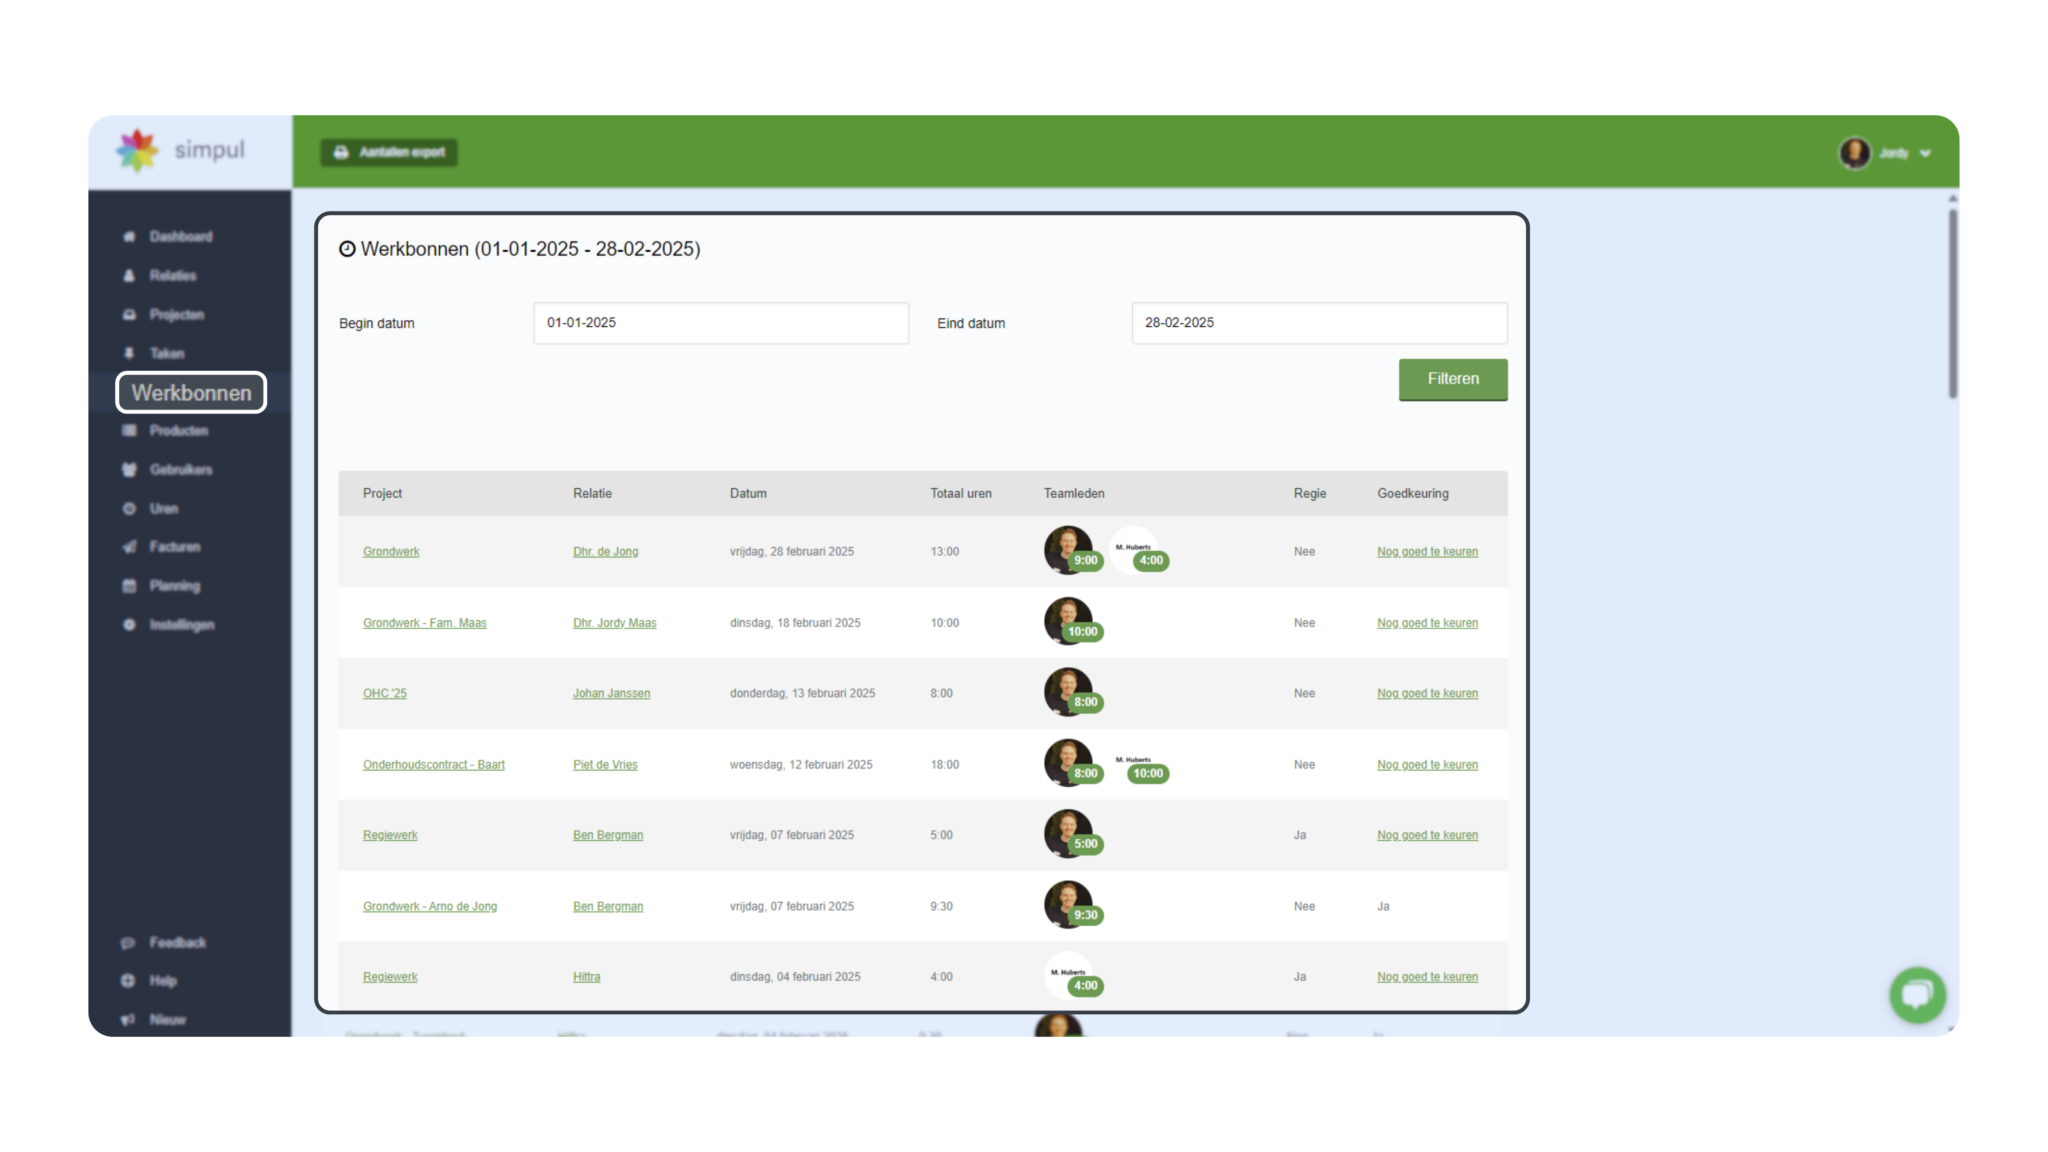Click the Filteren button
2048x1152 pixels.
pyautogui.click(x=1453, y=380)
